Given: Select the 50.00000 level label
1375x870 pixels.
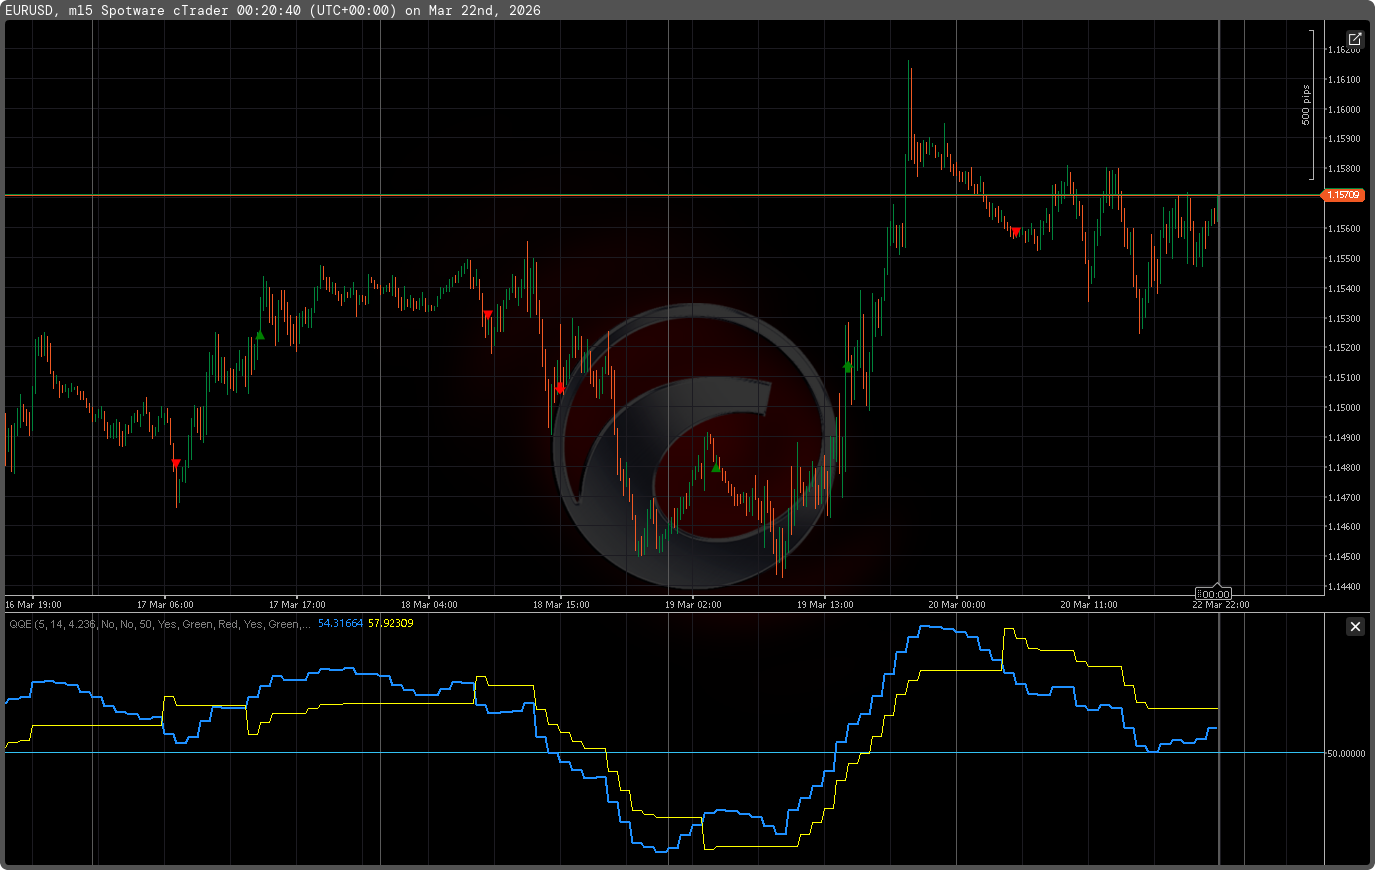Looking at the screenshot, I should [x=1345, y=753].
